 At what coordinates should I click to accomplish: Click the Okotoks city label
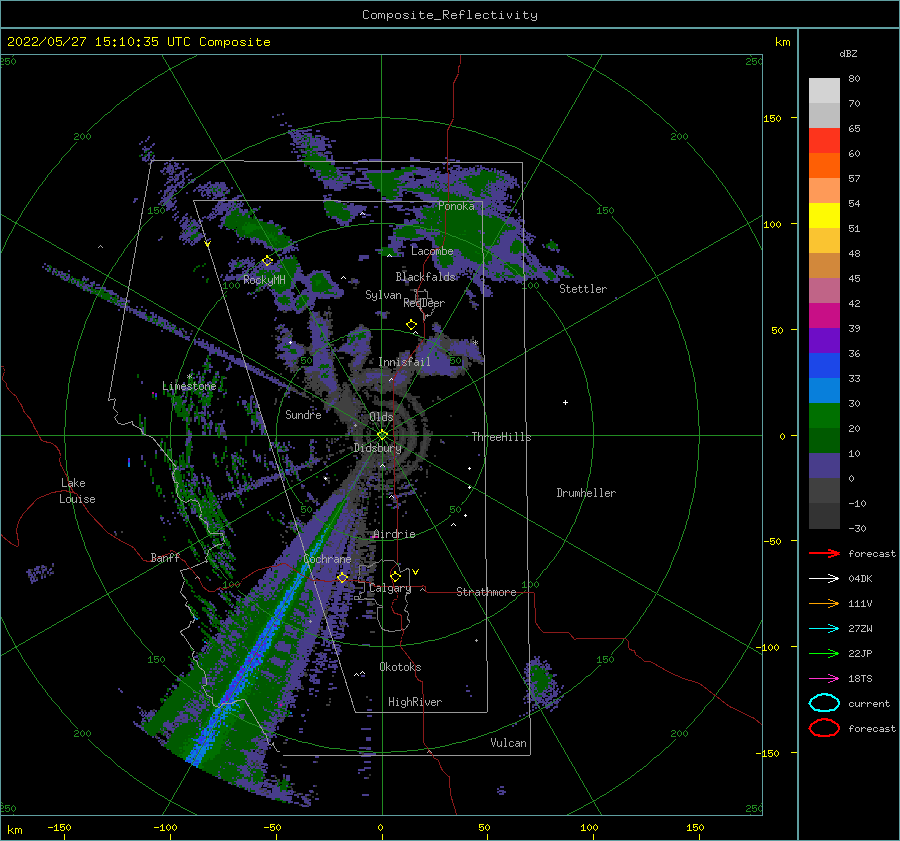(400, 667)
